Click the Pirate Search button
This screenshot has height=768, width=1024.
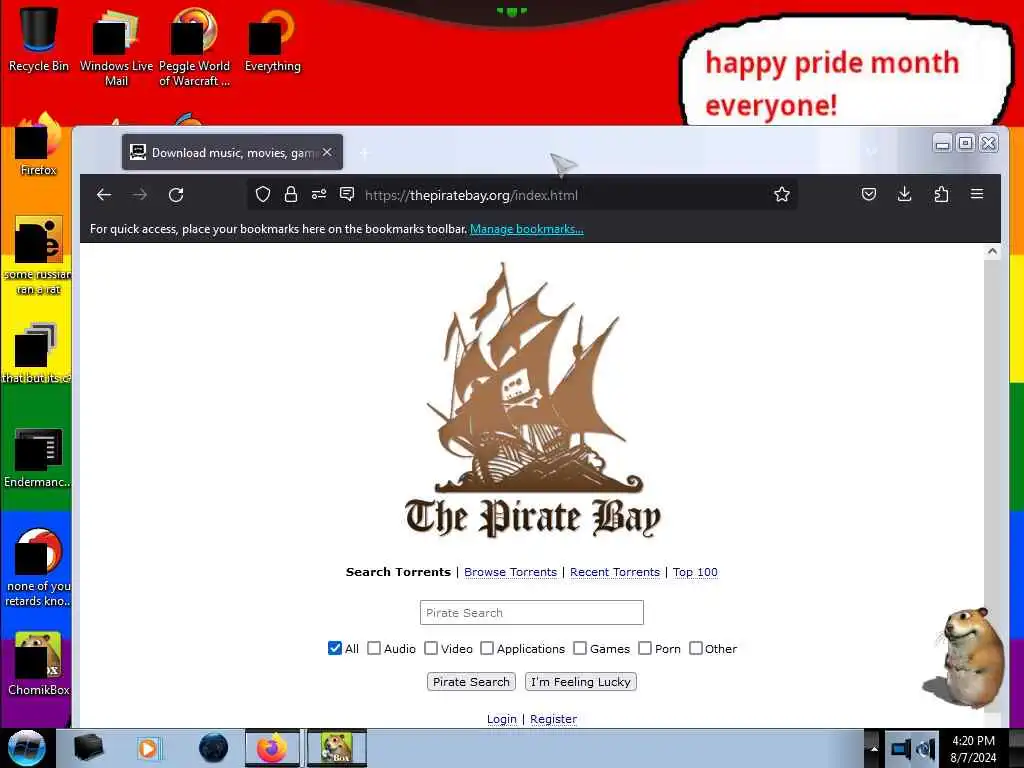click(x=471, y=682)
